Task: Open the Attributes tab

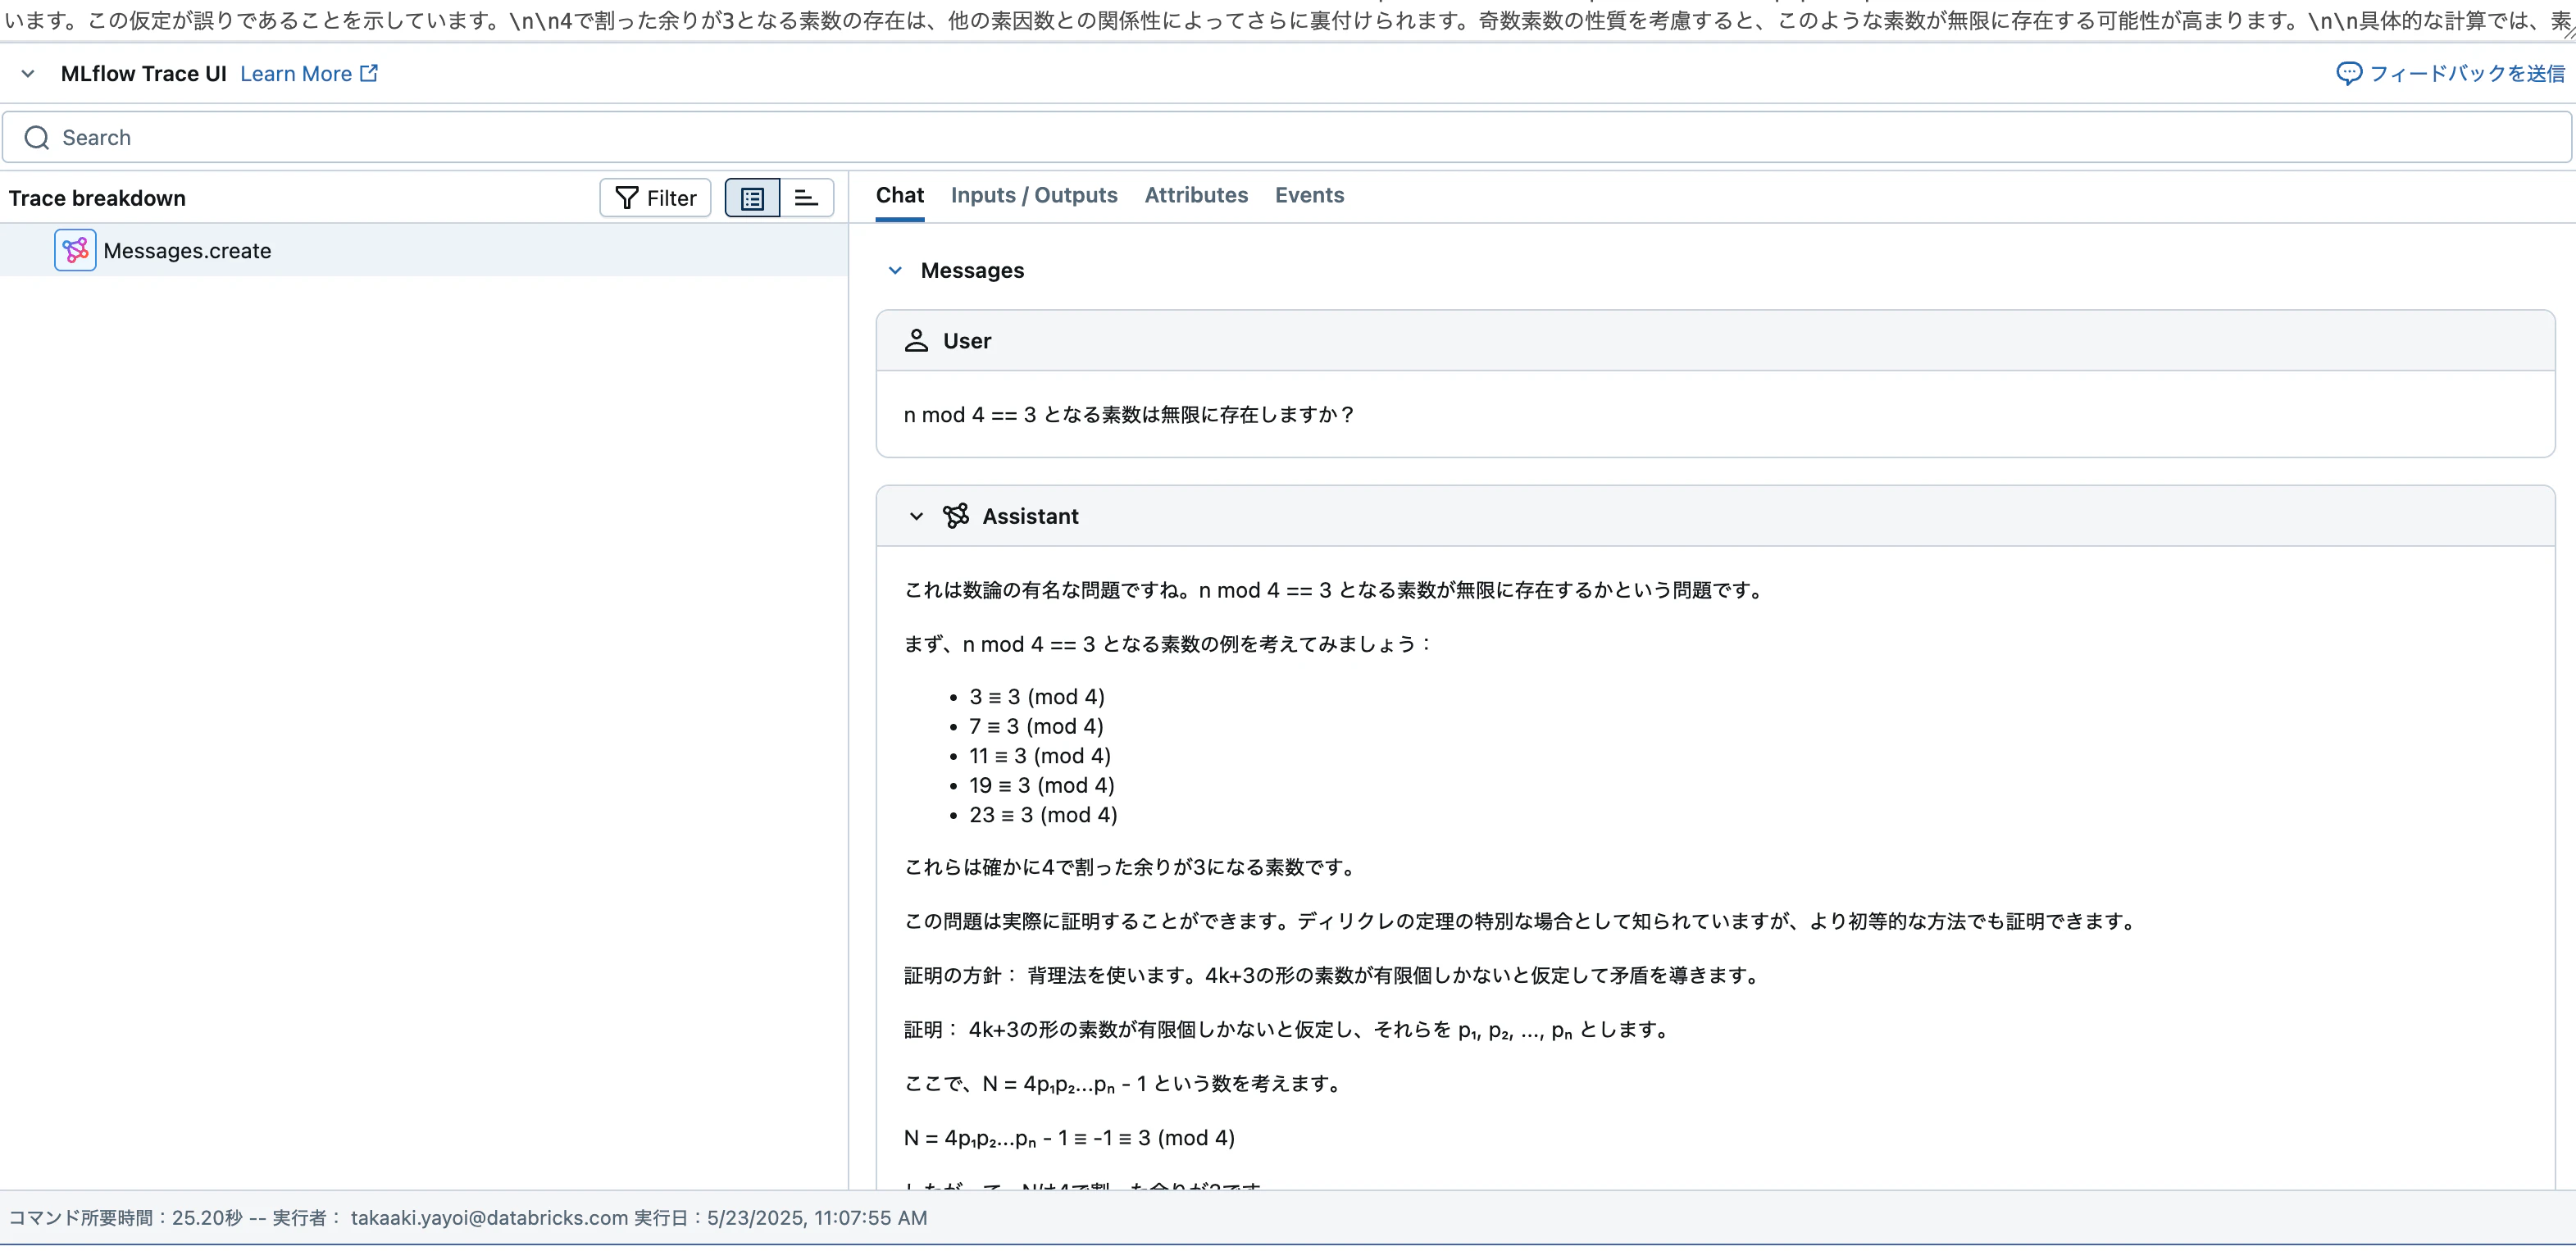Action: (x=1196, y=196)
